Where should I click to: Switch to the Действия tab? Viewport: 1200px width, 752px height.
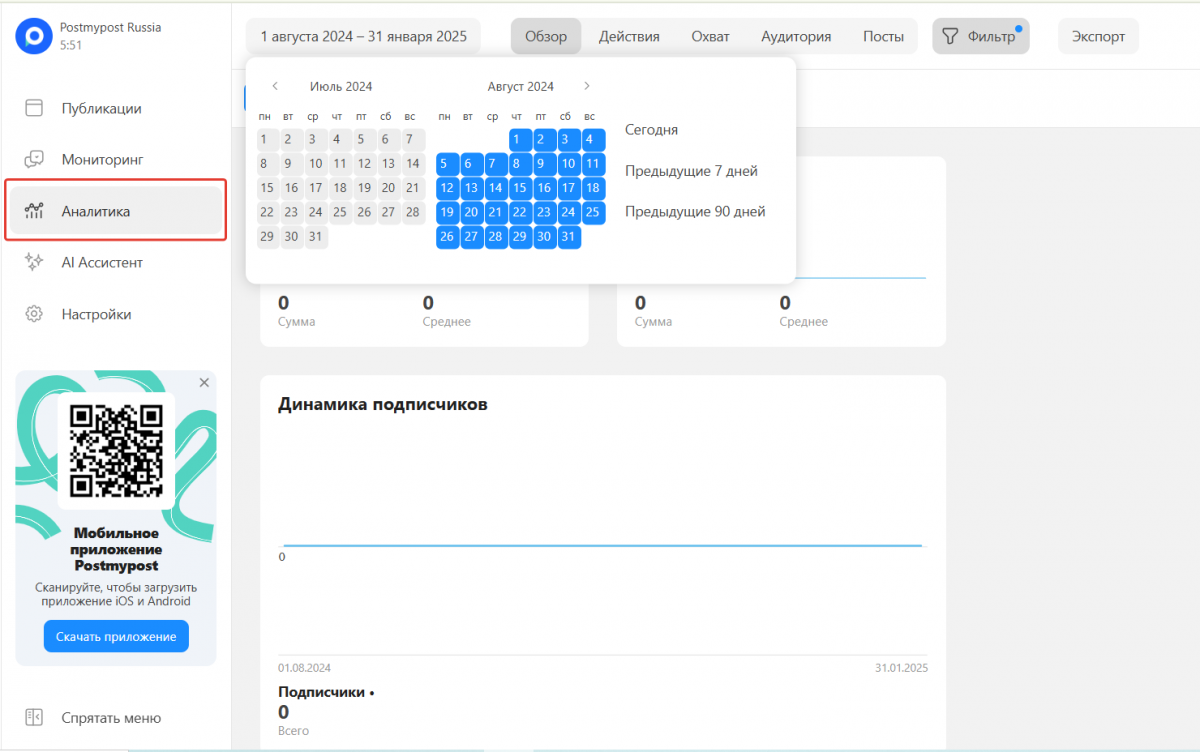pos(629,37)
